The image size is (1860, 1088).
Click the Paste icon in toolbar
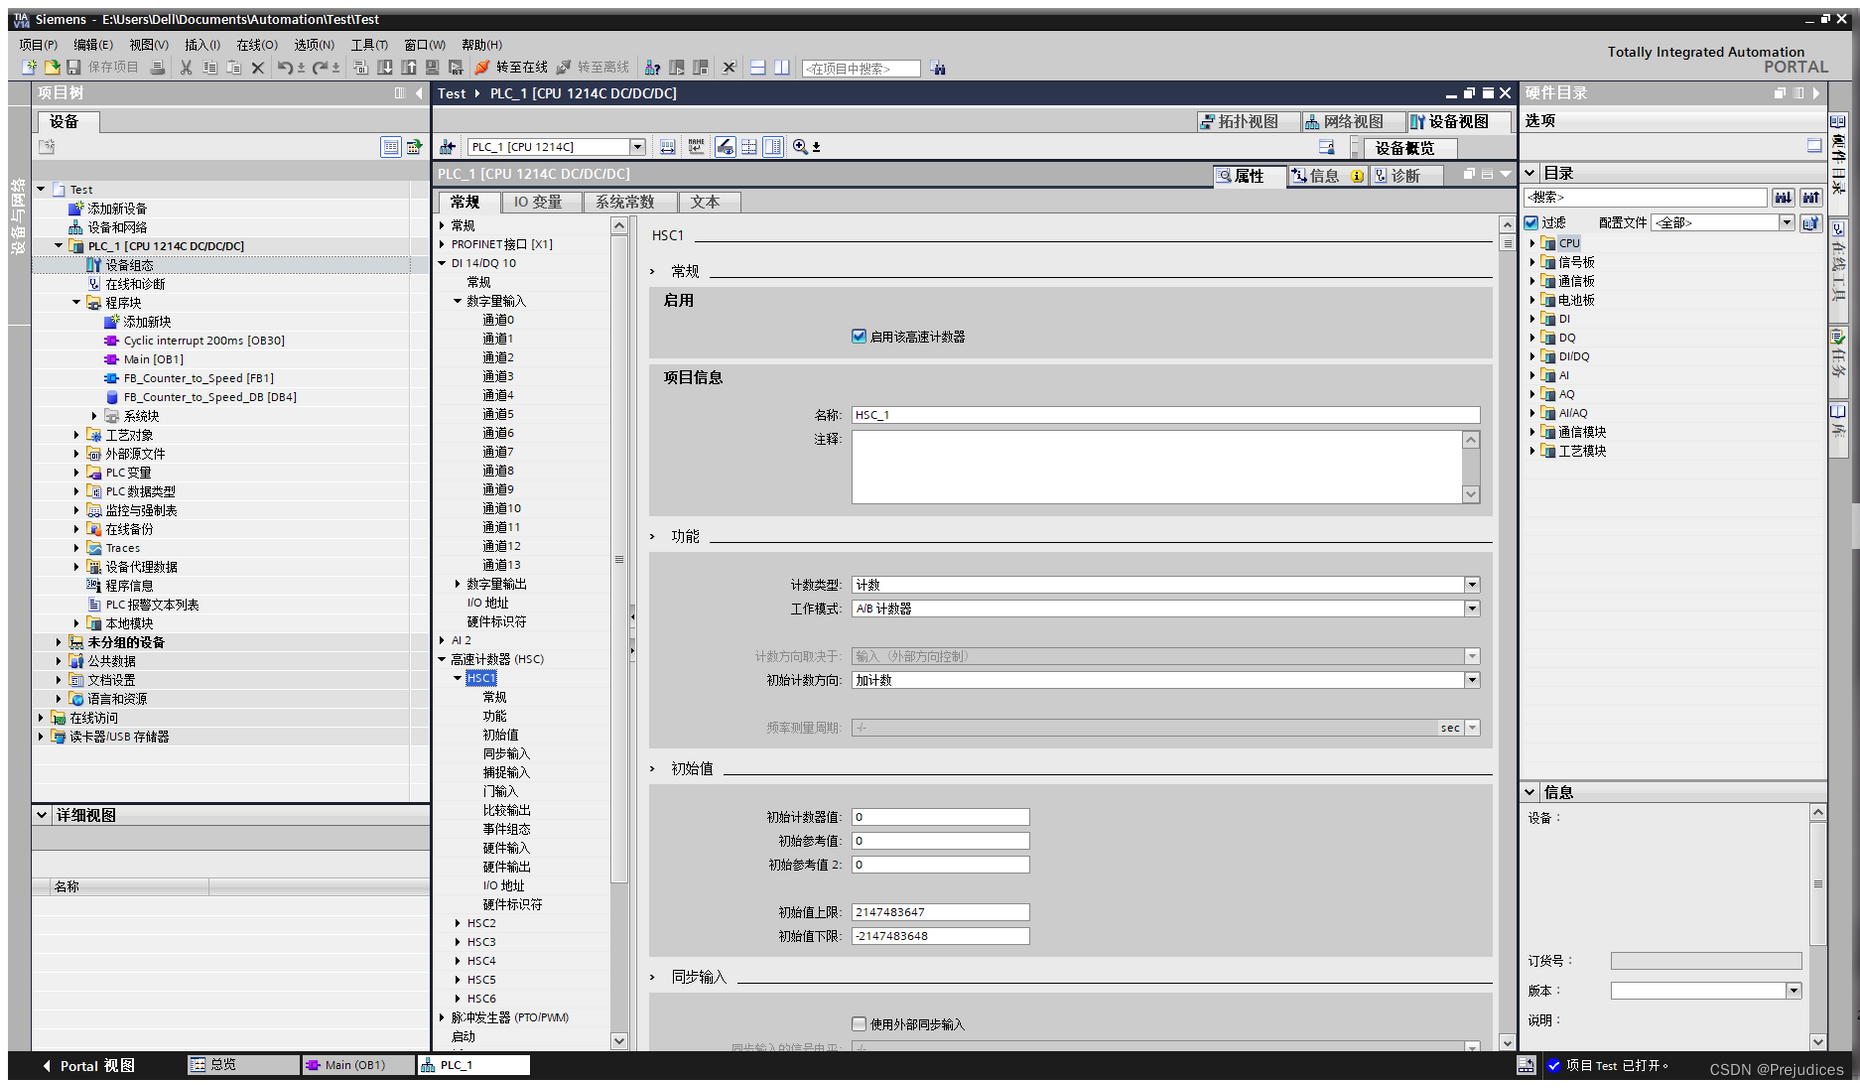pyautogui.click(x=234, y=67)
